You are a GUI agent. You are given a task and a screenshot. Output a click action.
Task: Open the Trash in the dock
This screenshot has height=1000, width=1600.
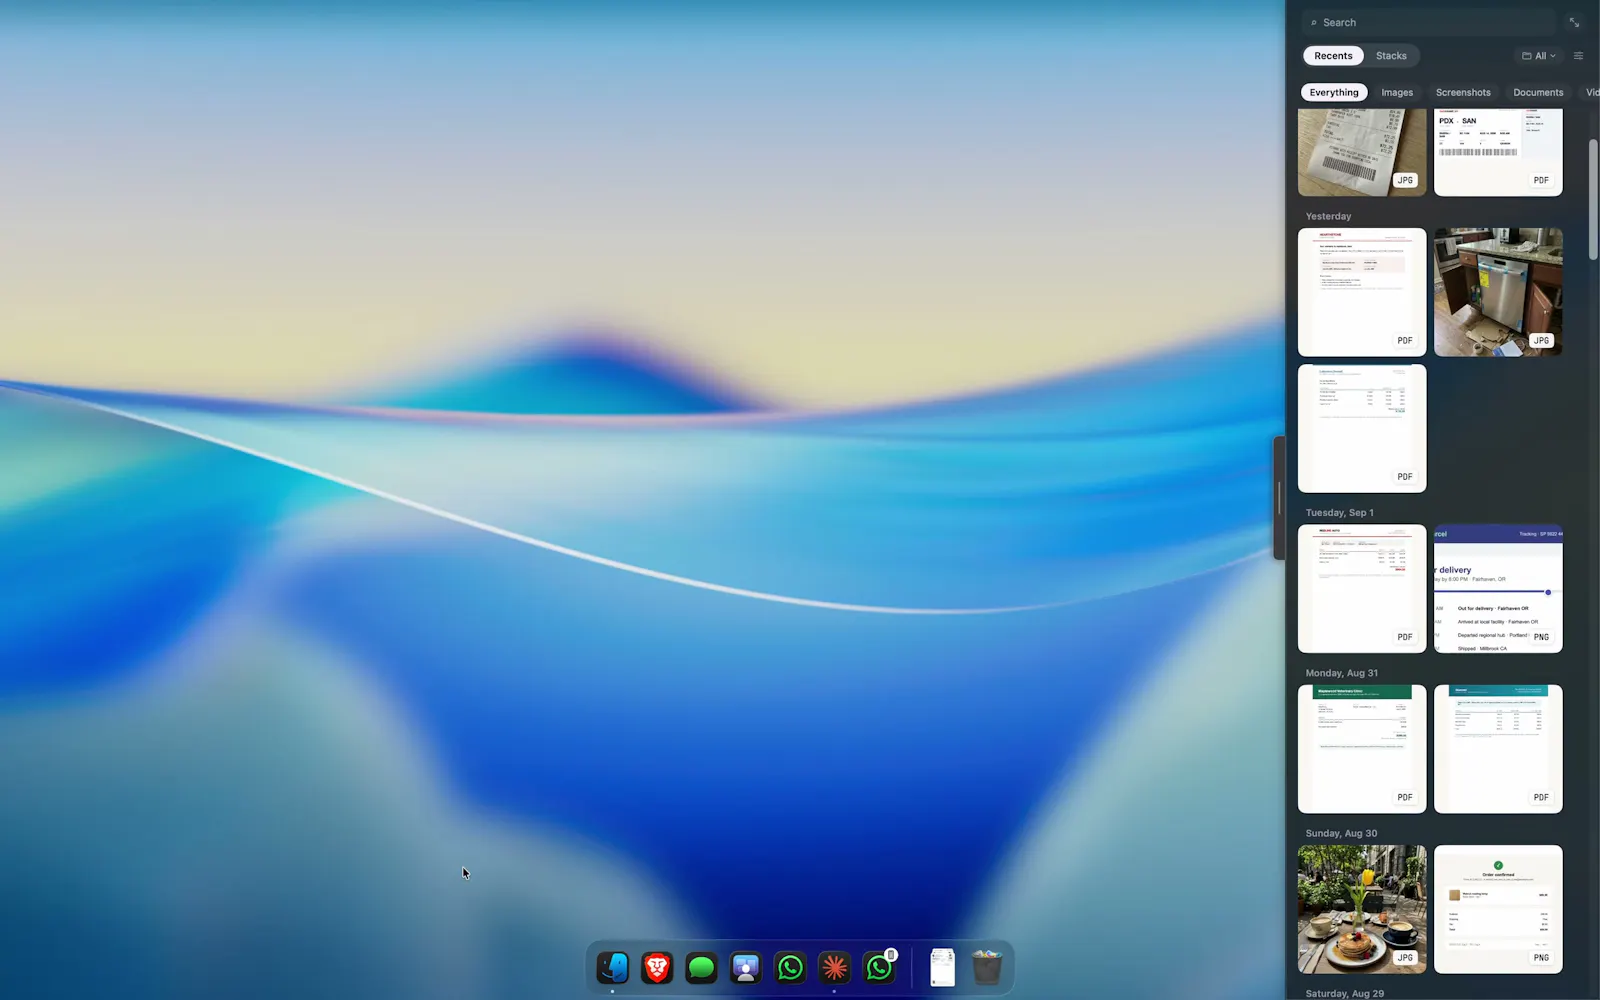point(987,967)
